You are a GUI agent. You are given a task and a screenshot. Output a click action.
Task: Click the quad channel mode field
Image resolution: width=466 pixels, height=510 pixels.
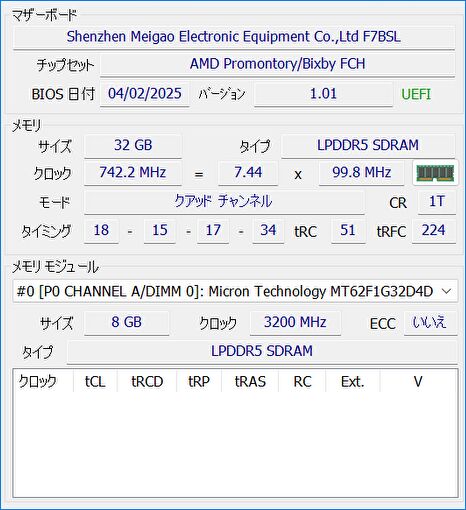coord(224,201)
